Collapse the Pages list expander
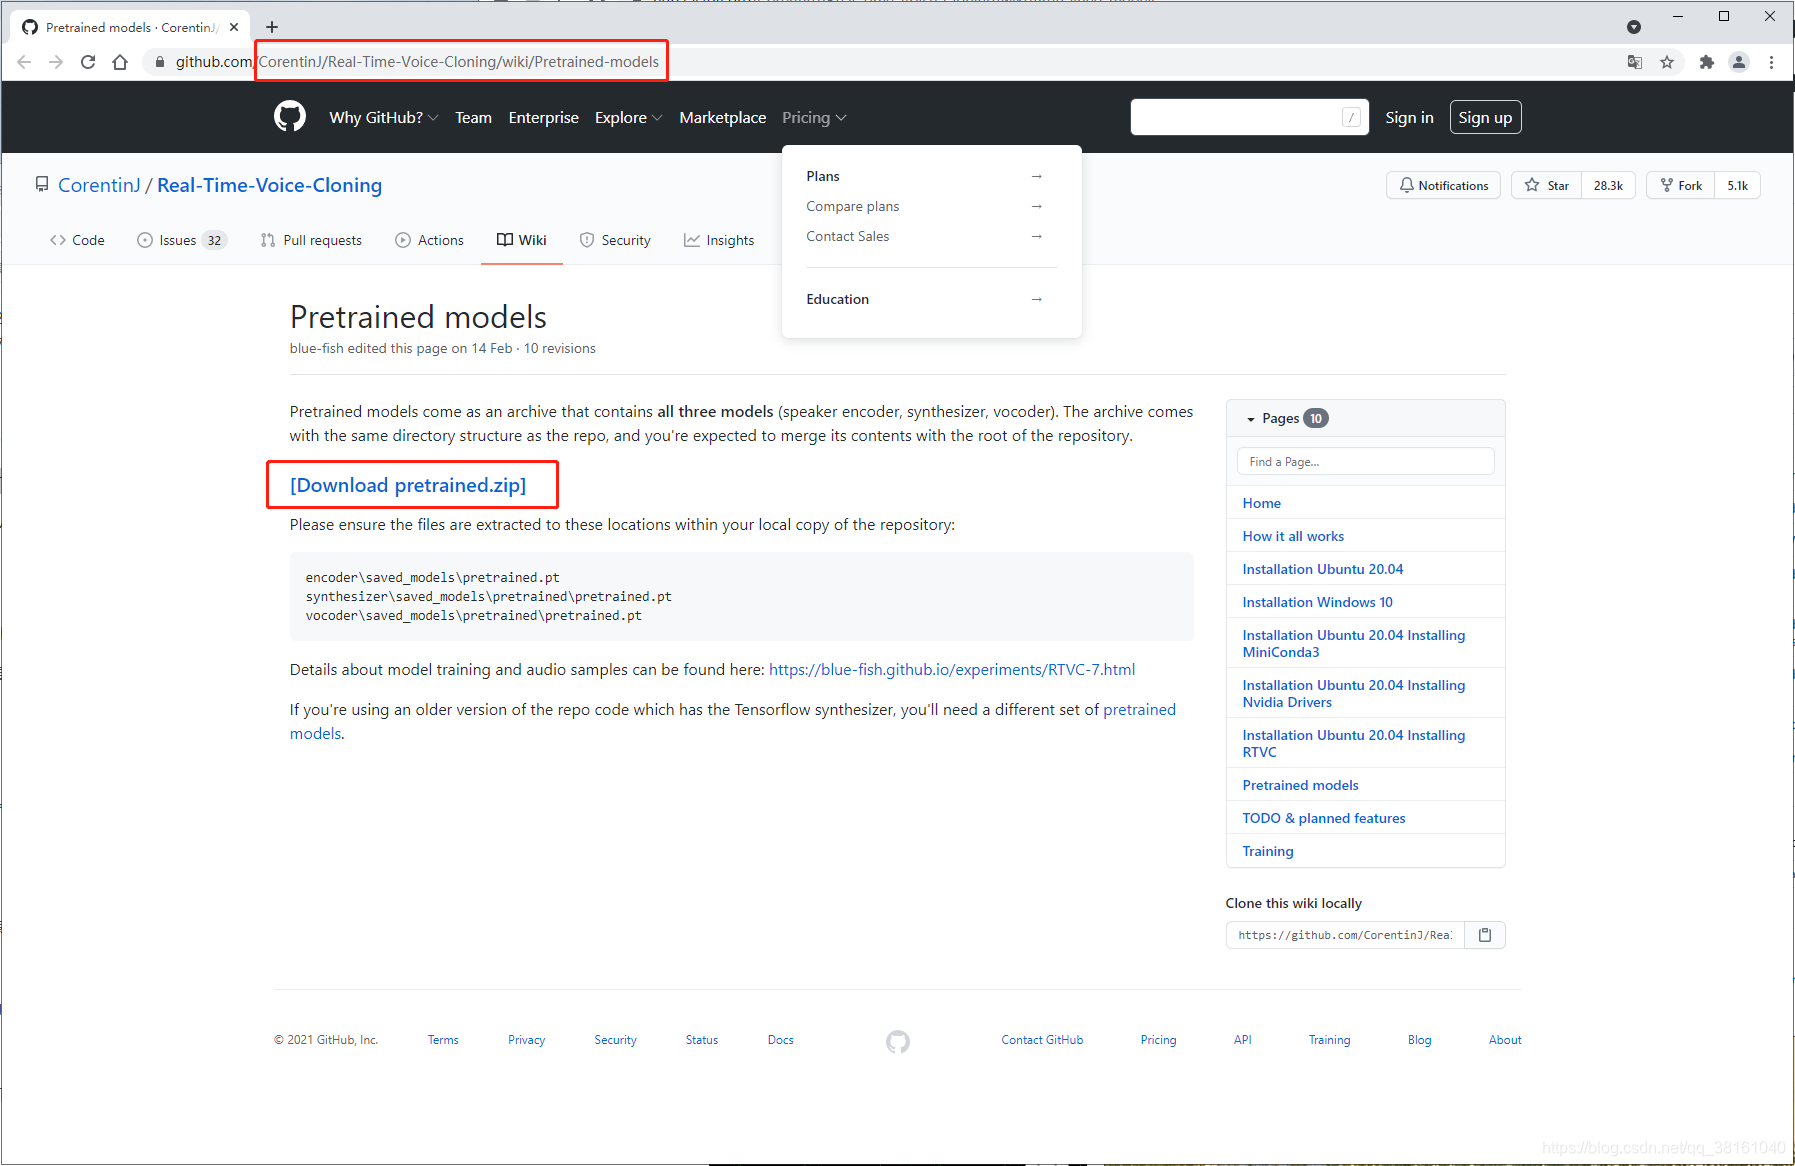This screenshot has height=1166, width=1795. coord(1251,419)
